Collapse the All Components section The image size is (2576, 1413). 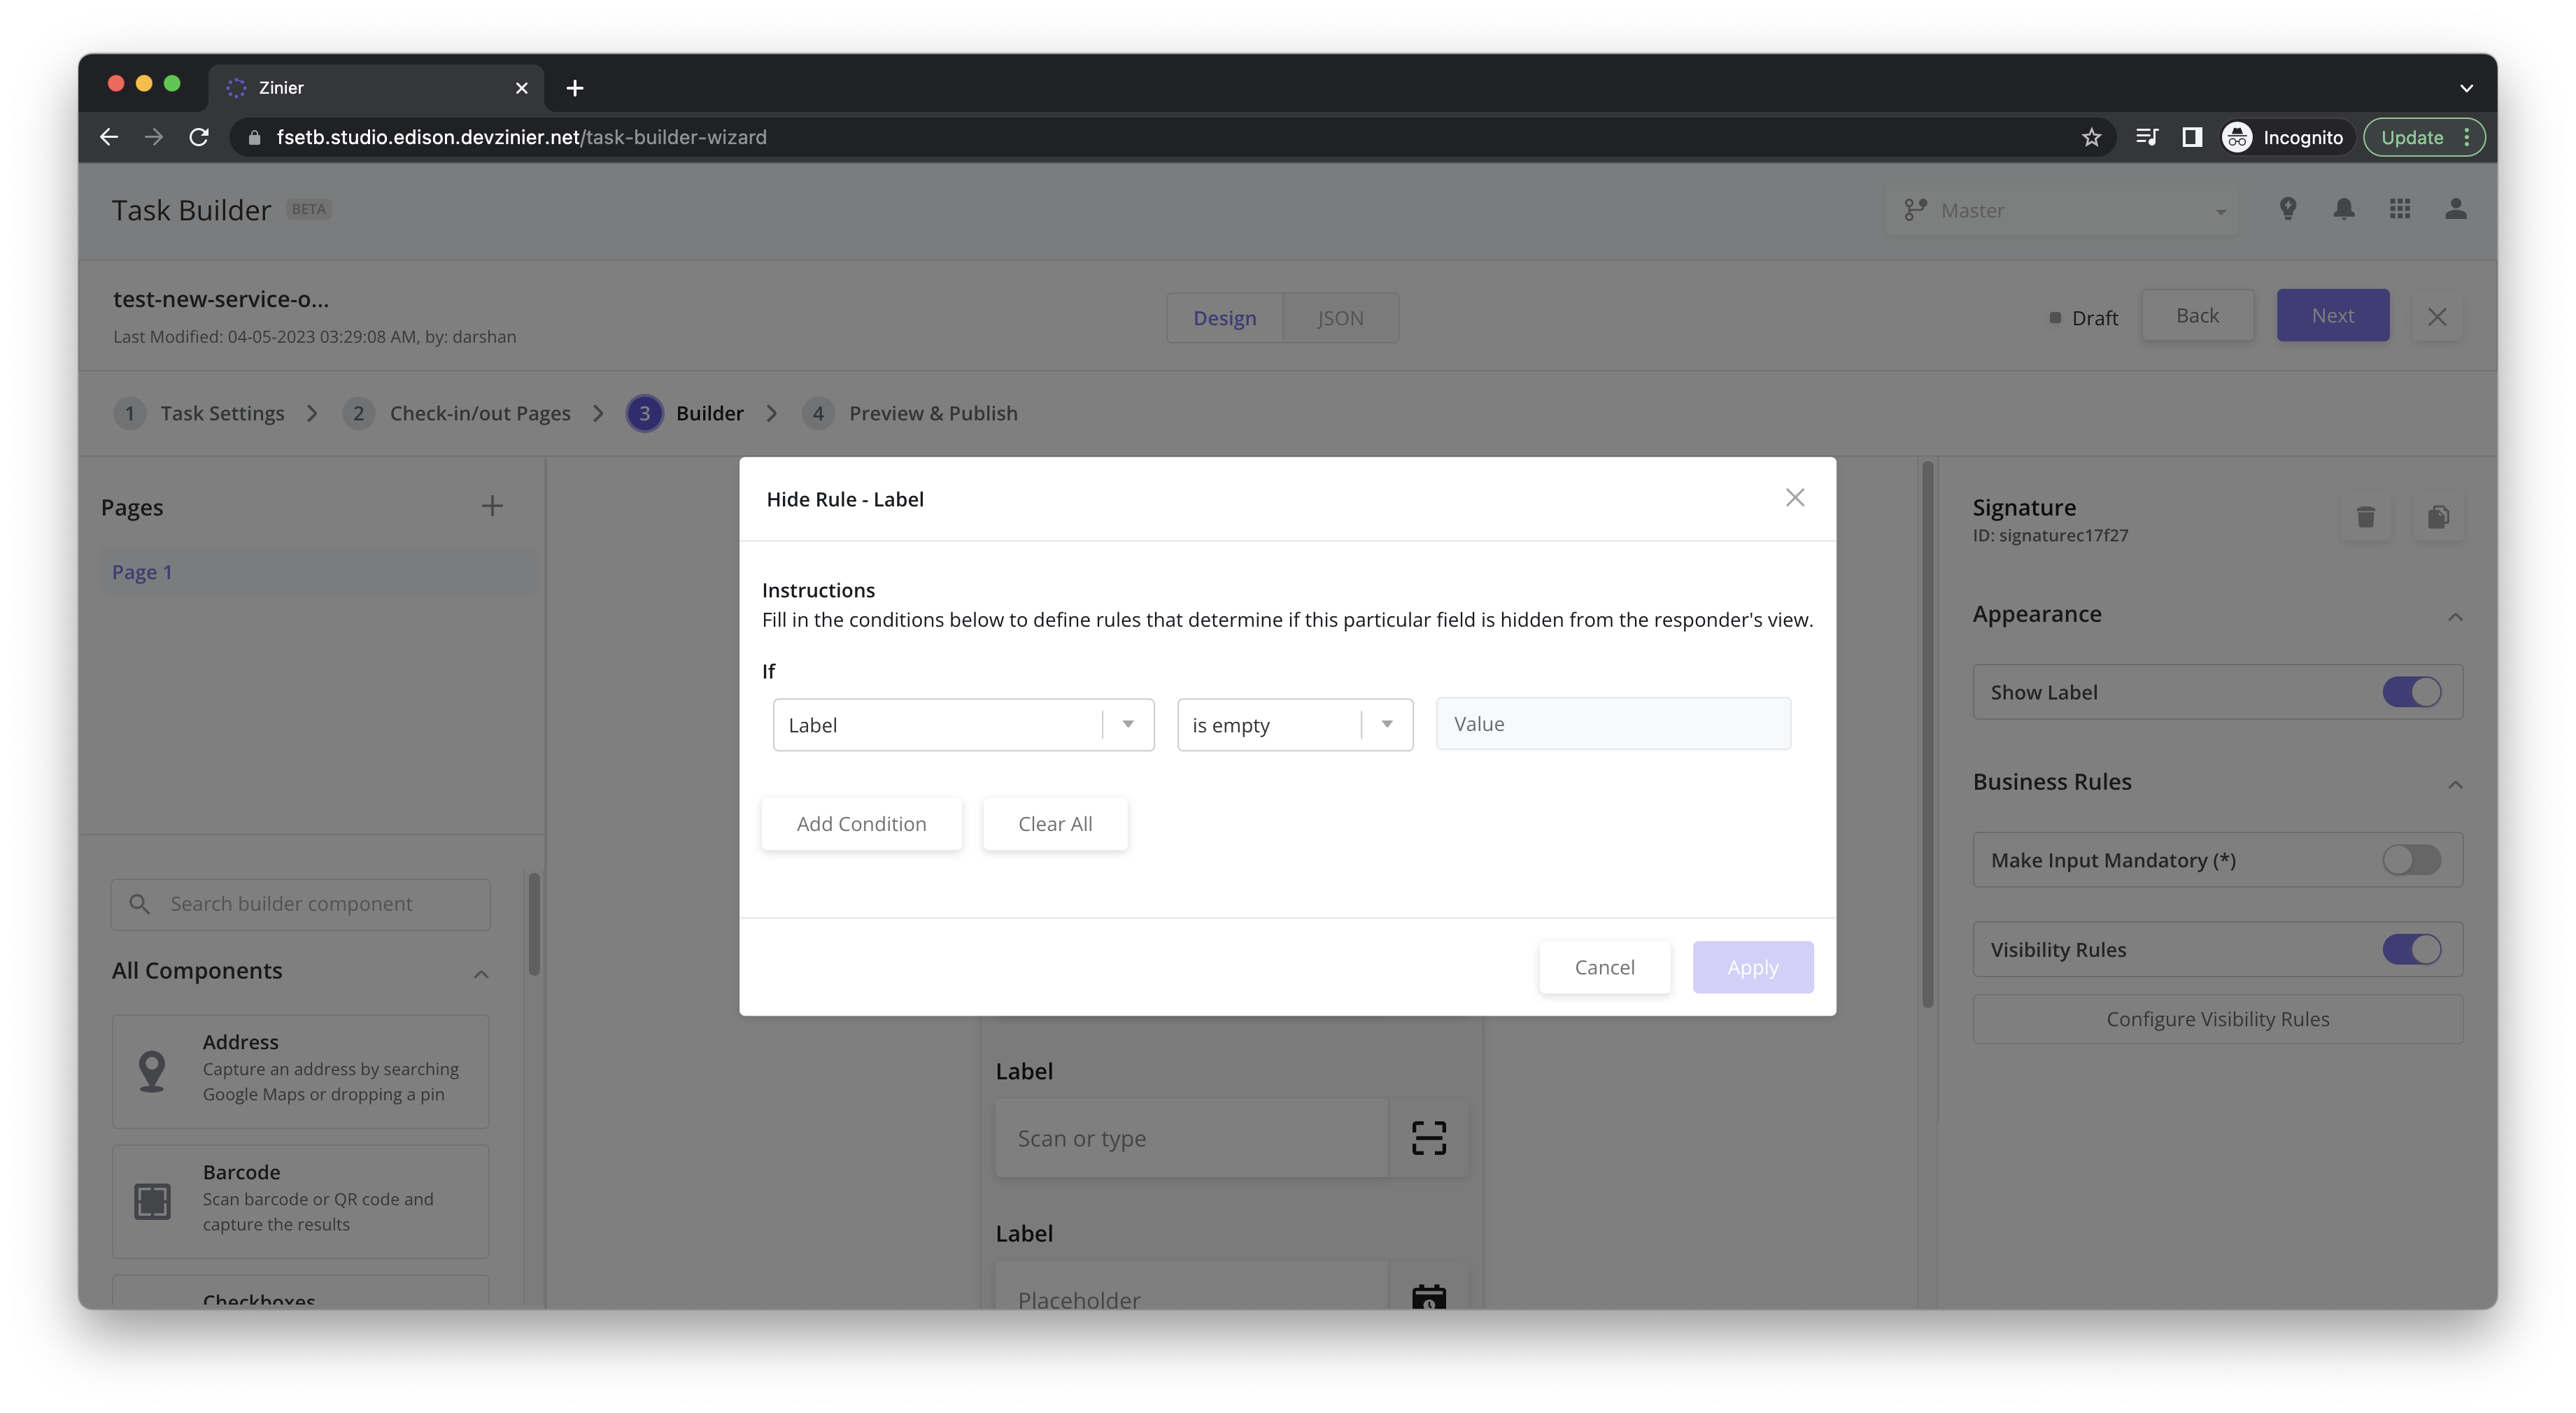(481, 973)
